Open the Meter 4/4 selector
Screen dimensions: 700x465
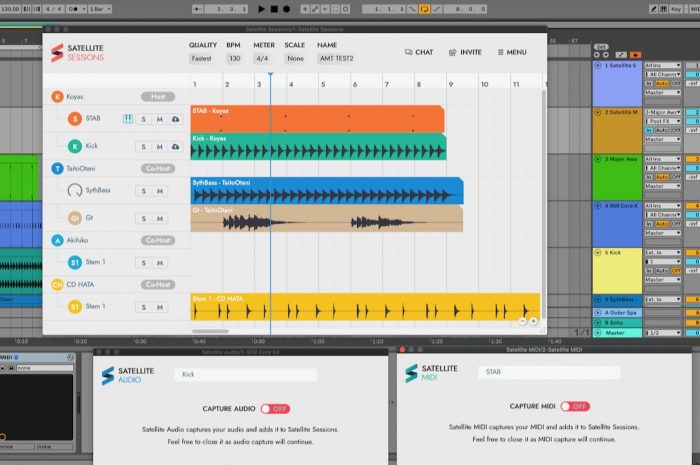point(262,58)
